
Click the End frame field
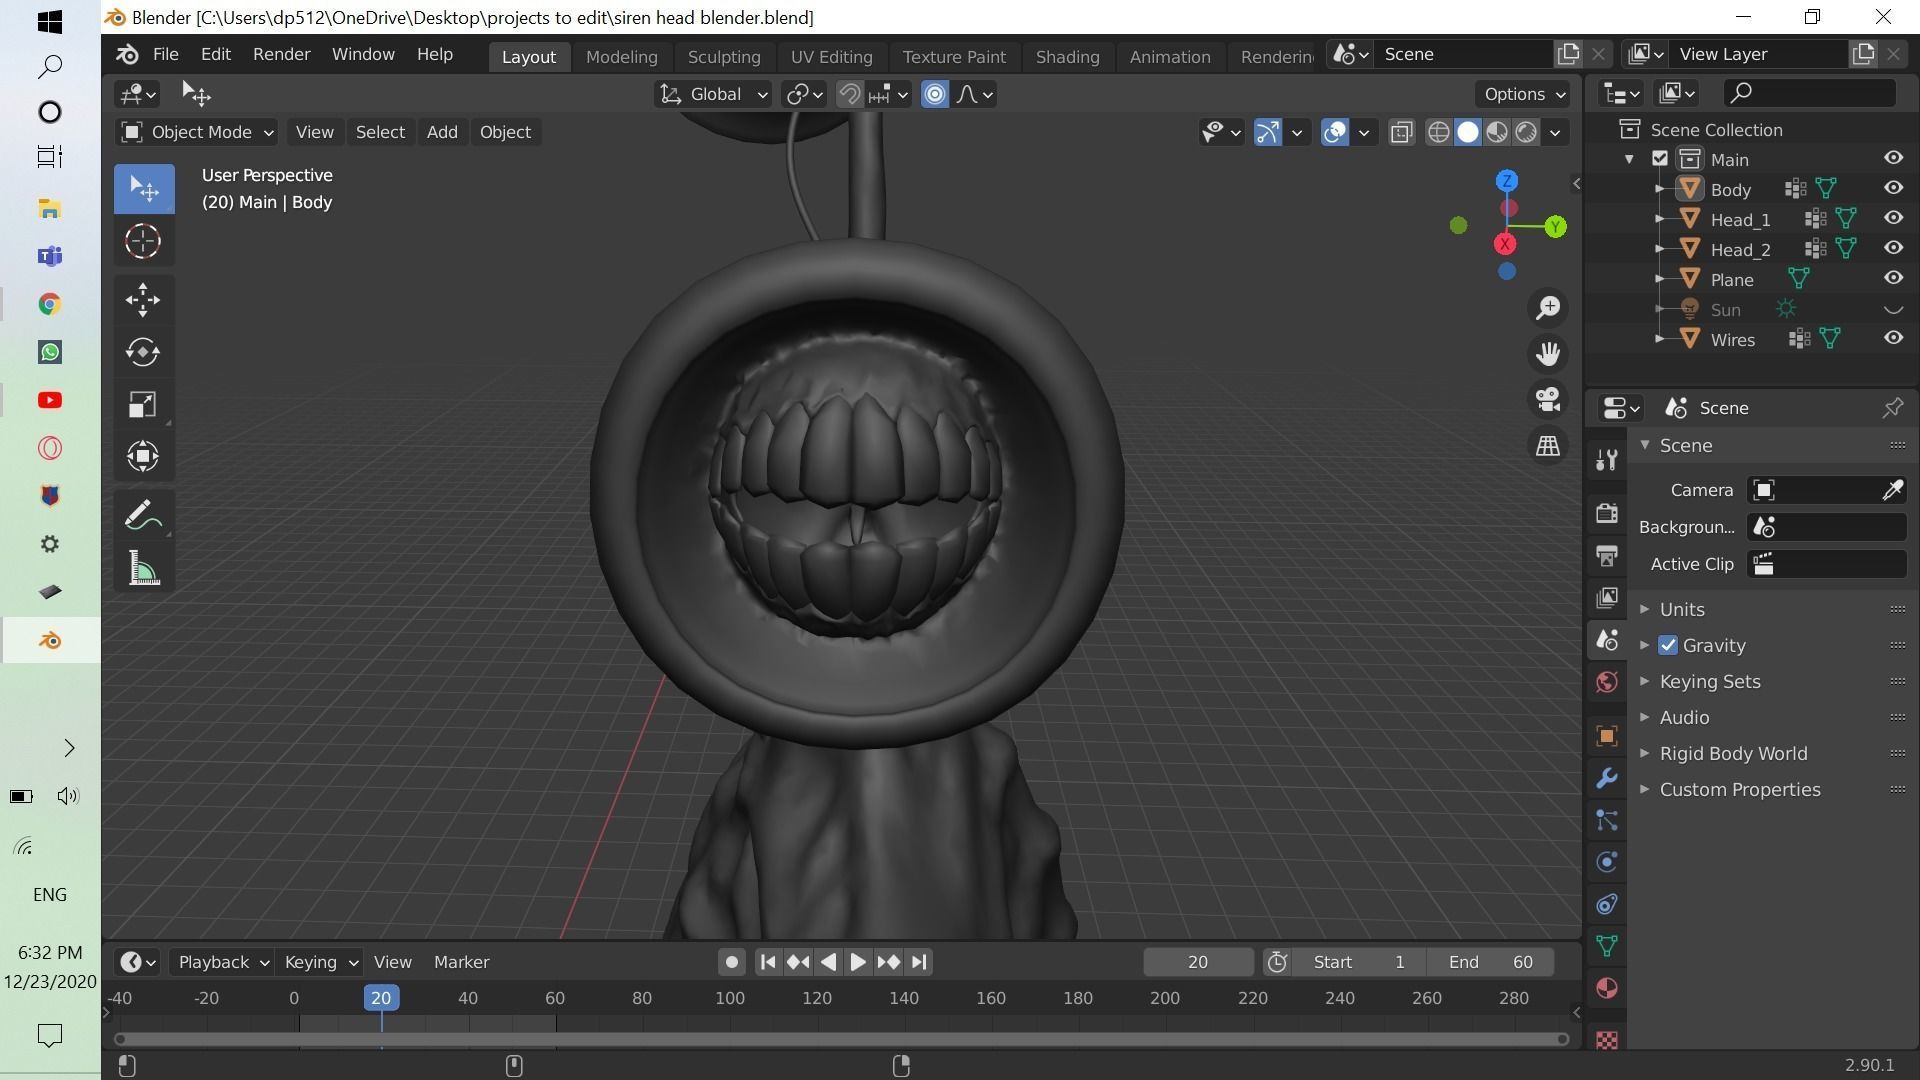point(1492,962)
